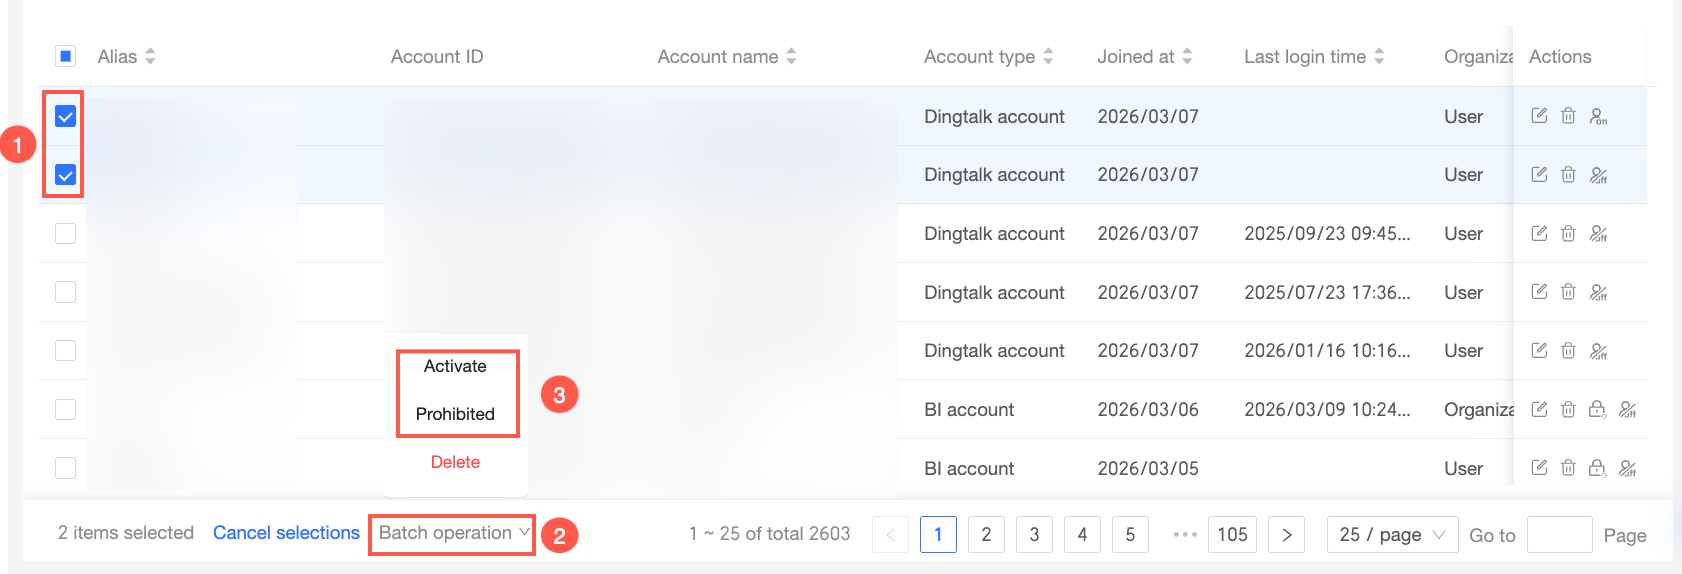Toggle user status for login 2025/07/23 row
This screenshot has height=574, width=1682.
click(x=1598, y=292)
